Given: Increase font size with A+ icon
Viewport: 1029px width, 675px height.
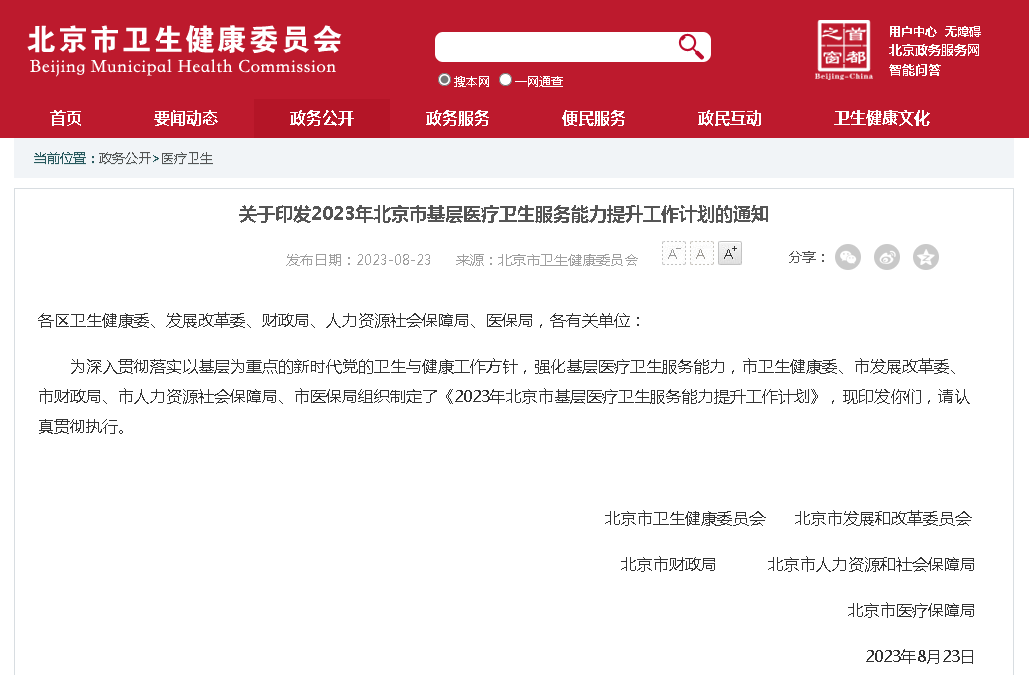Looking at the screenshot, I should point(730,253).
